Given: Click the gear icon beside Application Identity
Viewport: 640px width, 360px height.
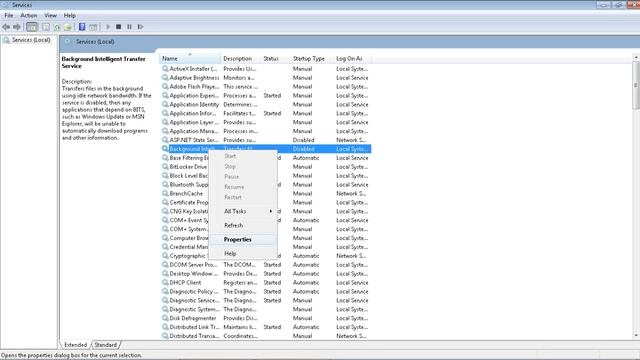Looking at the screenshot, I should tap(165, 104).
